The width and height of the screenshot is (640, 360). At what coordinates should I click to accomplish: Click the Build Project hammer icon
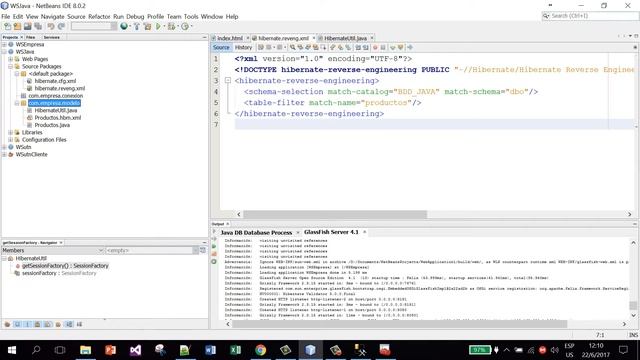[x=137, y=27]
